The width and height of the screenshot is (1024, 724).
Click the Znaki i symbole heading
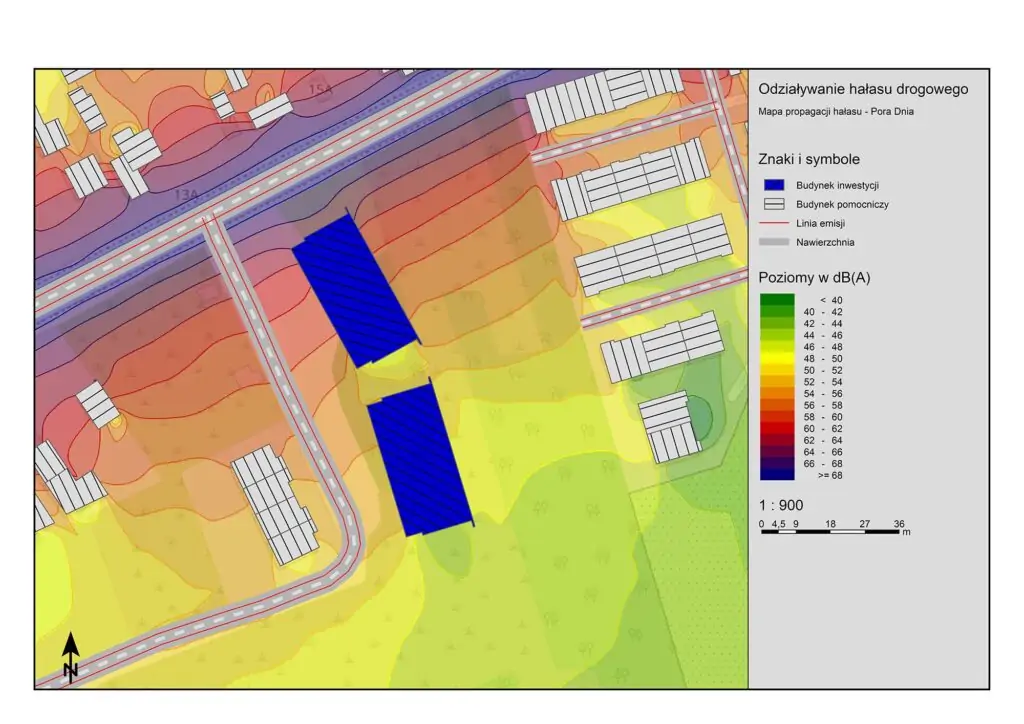tap(809, 159)
